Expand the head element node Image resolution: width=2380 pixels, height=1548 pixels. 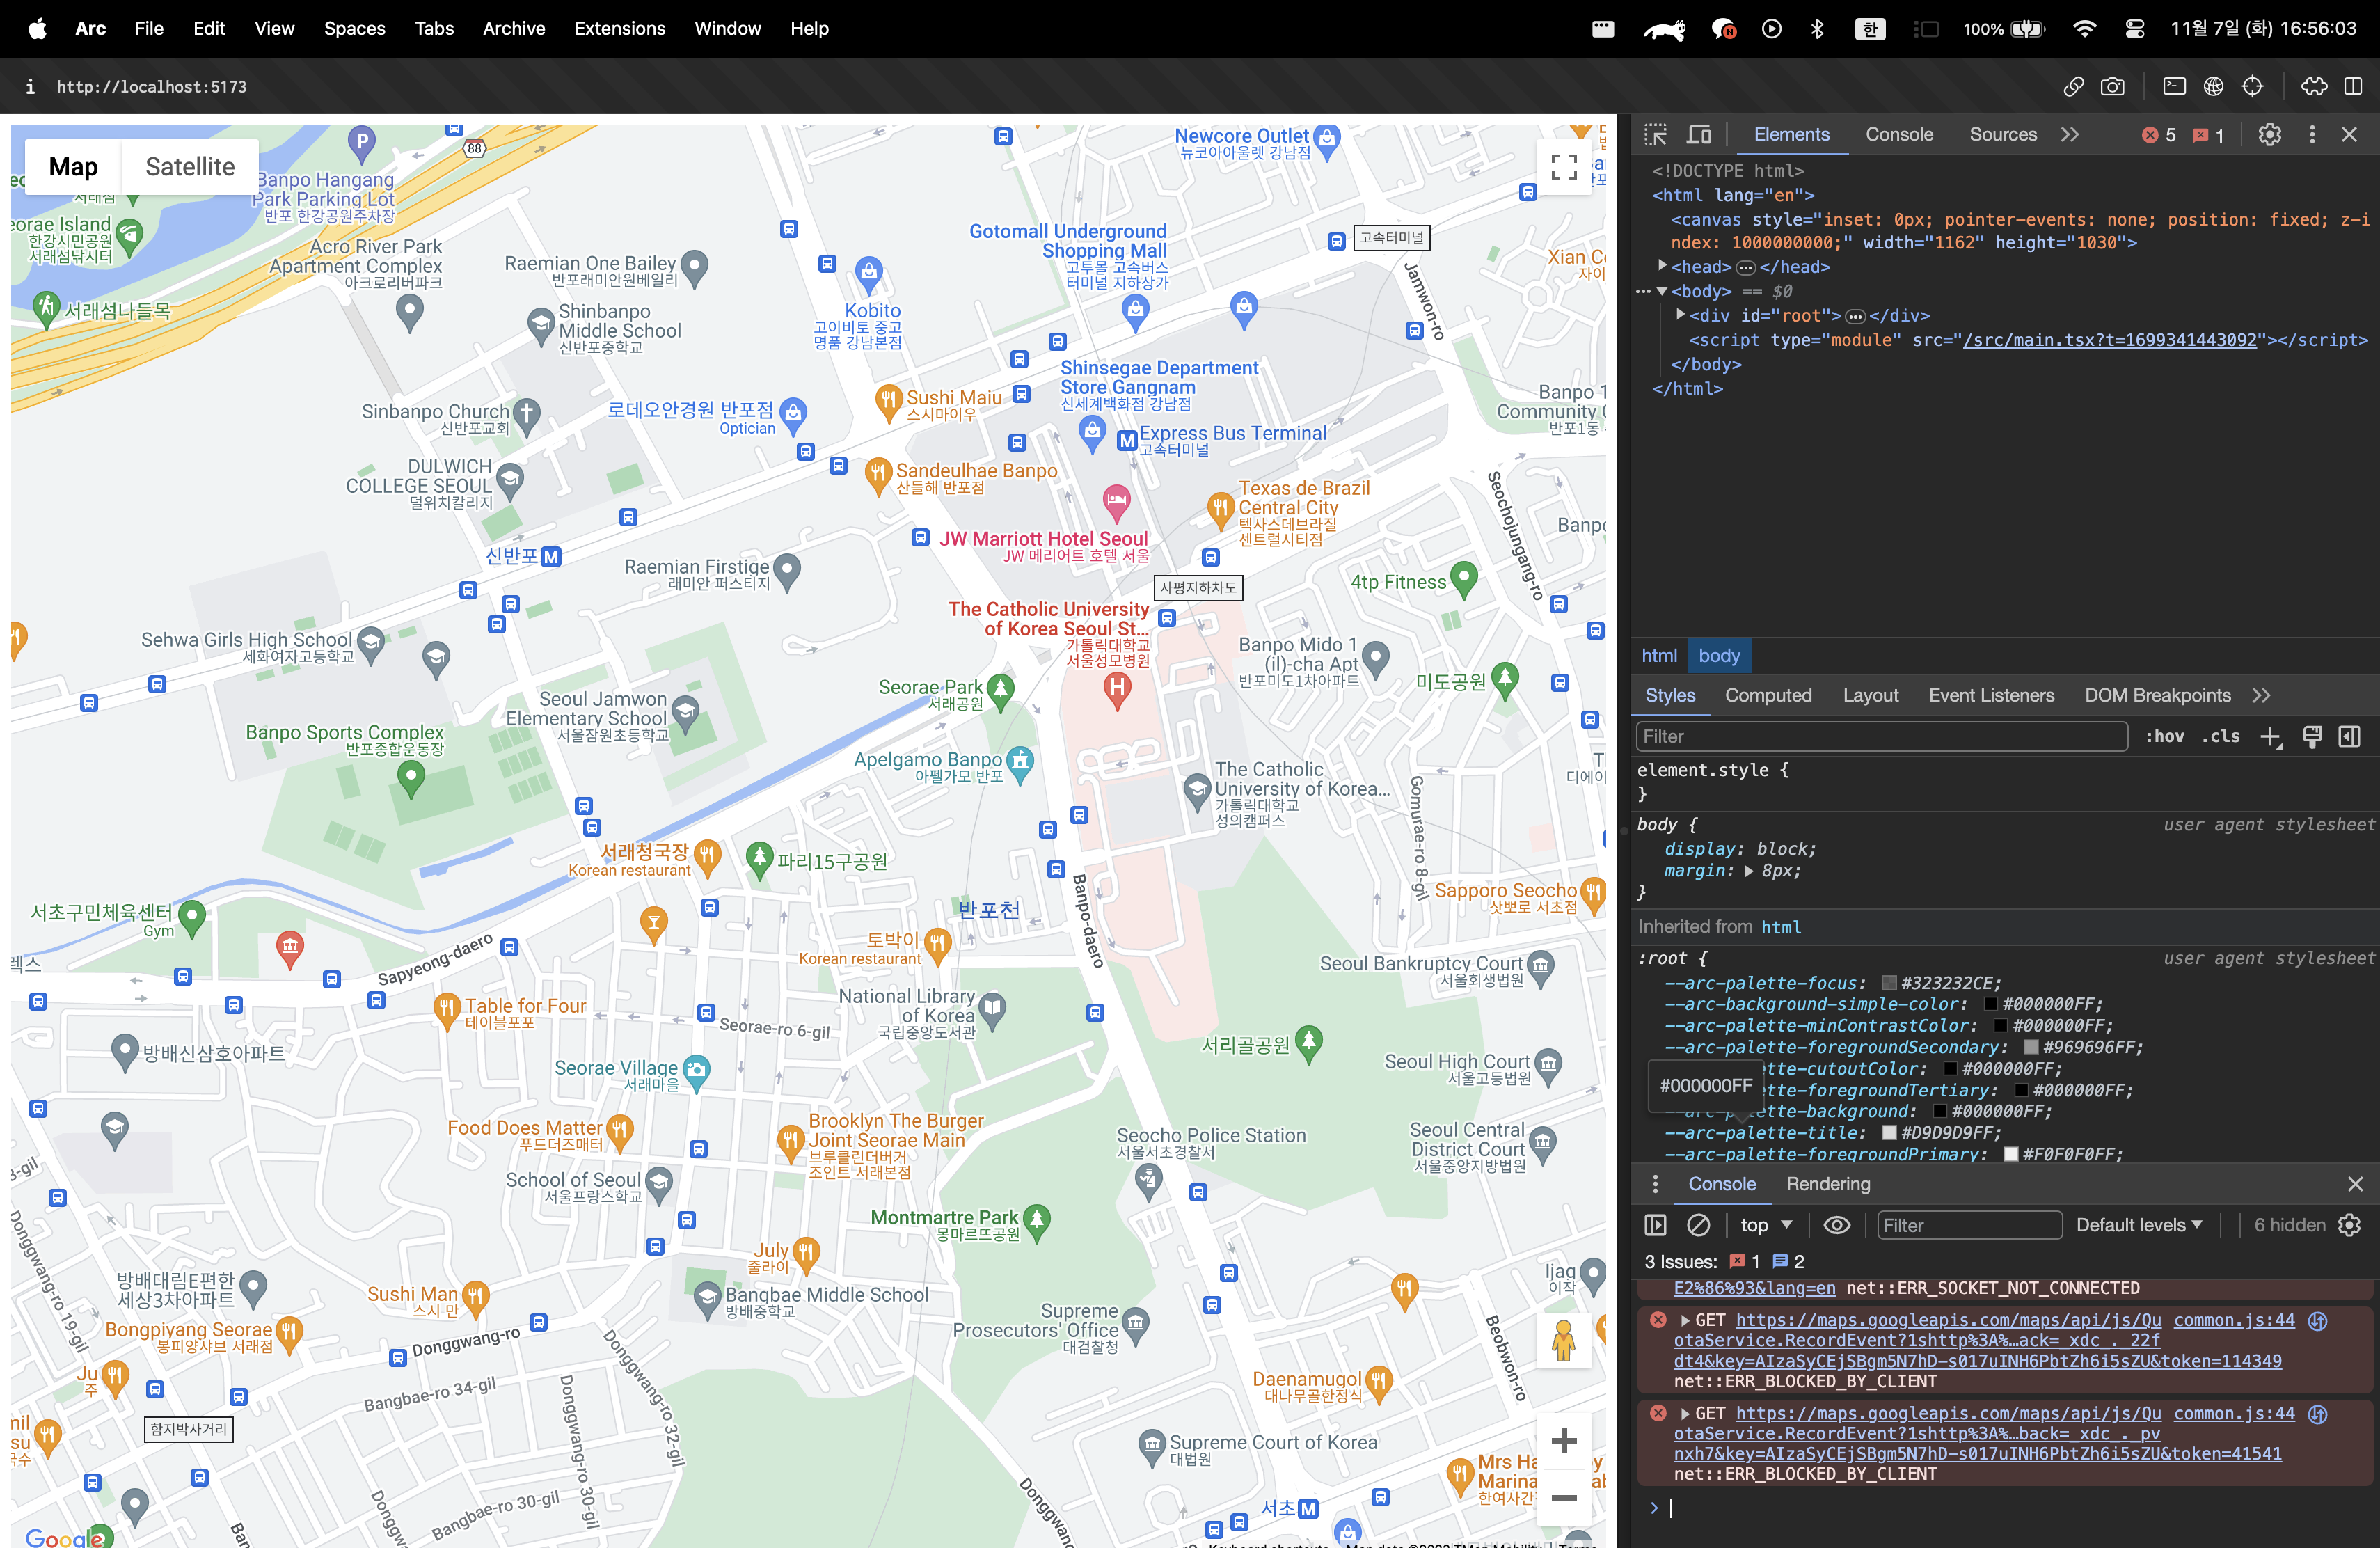(1662, 266)
